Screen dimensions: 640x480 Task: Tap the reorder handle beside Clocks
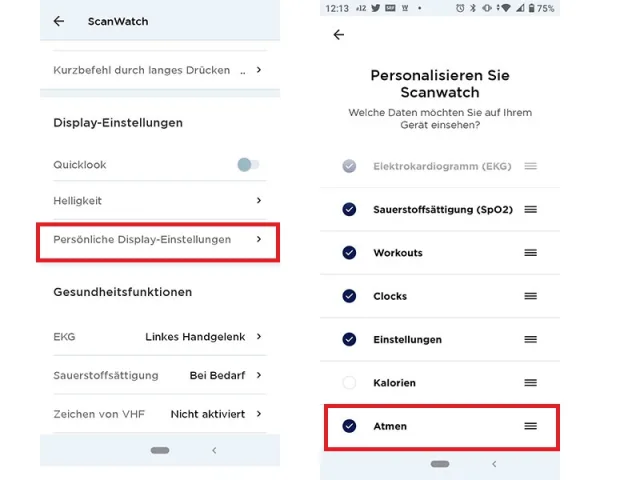531,296
